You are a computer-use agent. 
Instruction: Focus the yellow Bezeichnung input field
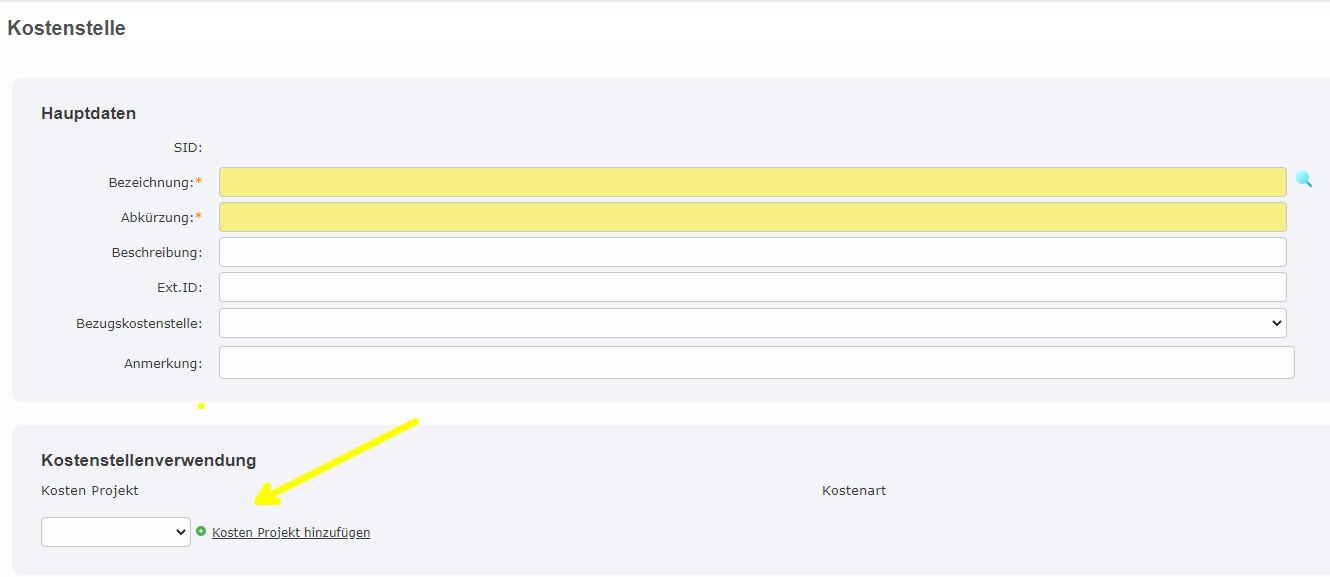(x=752, y=182)
